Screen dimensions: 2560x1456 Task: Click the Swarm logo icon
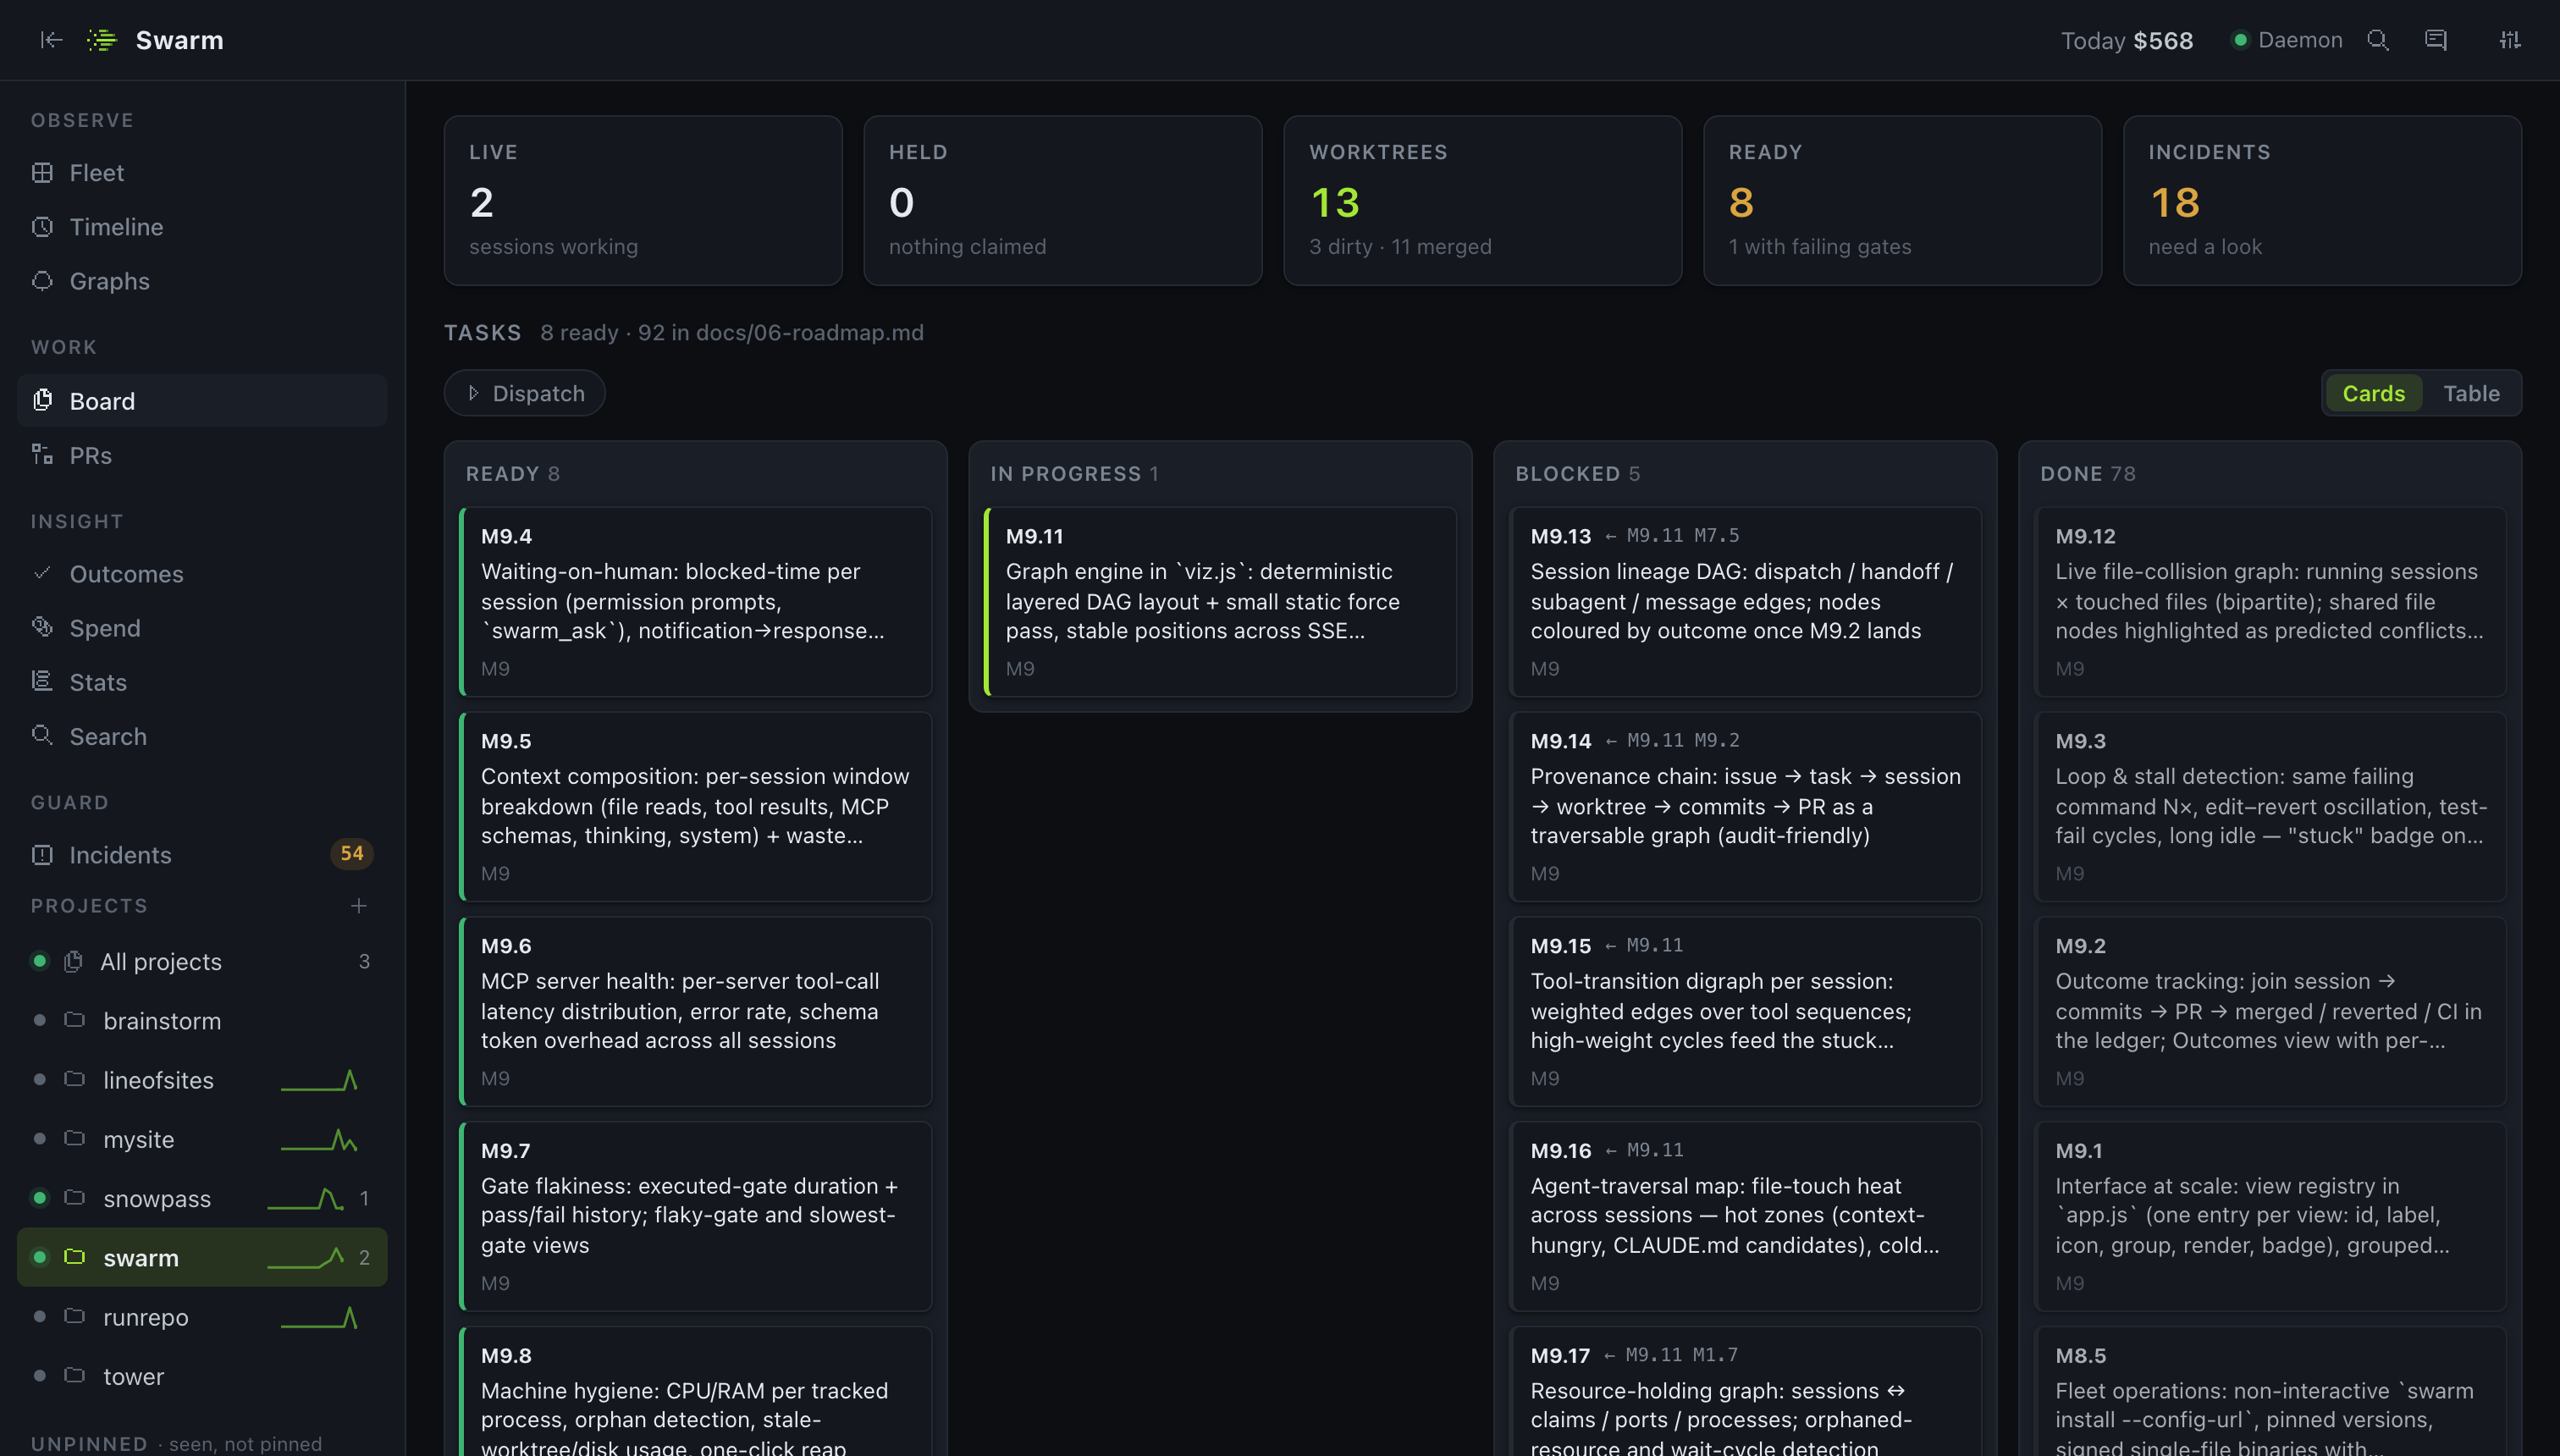click(101, 40)
